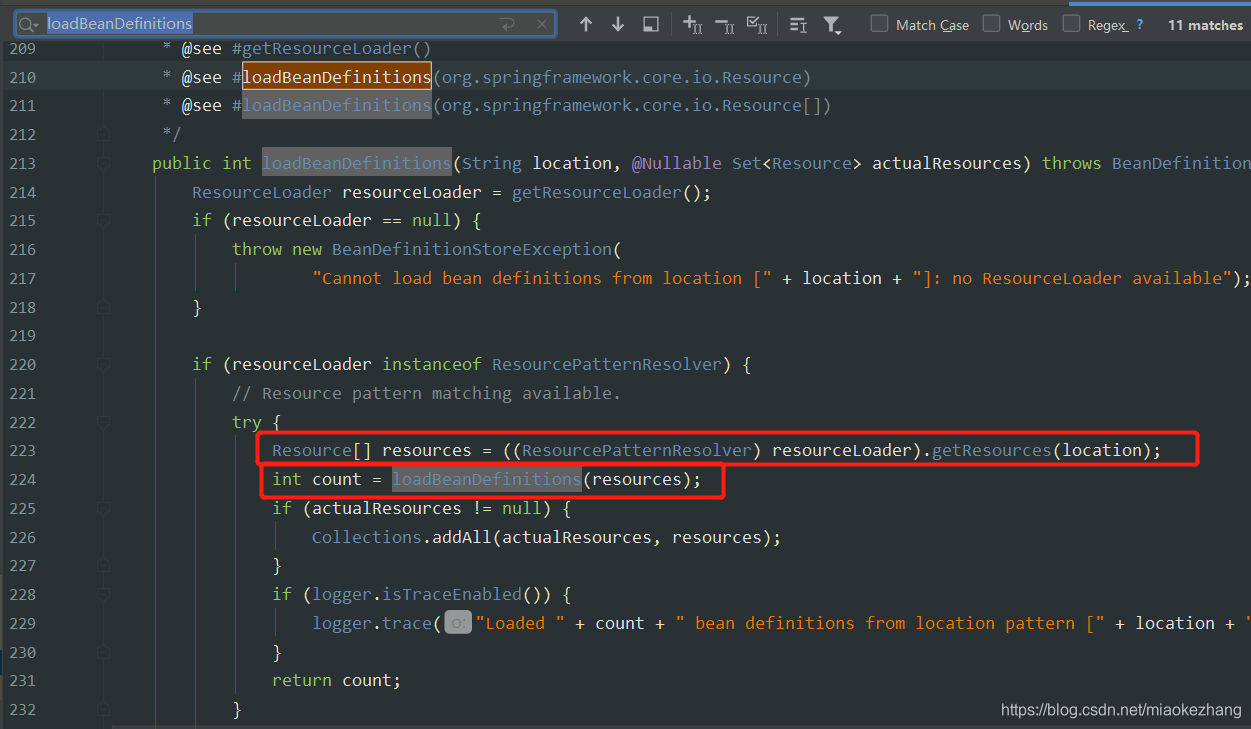1251x729 pixels.
Task: Unselect occurrence (minus icon)
Action: [x=725, y=24]
